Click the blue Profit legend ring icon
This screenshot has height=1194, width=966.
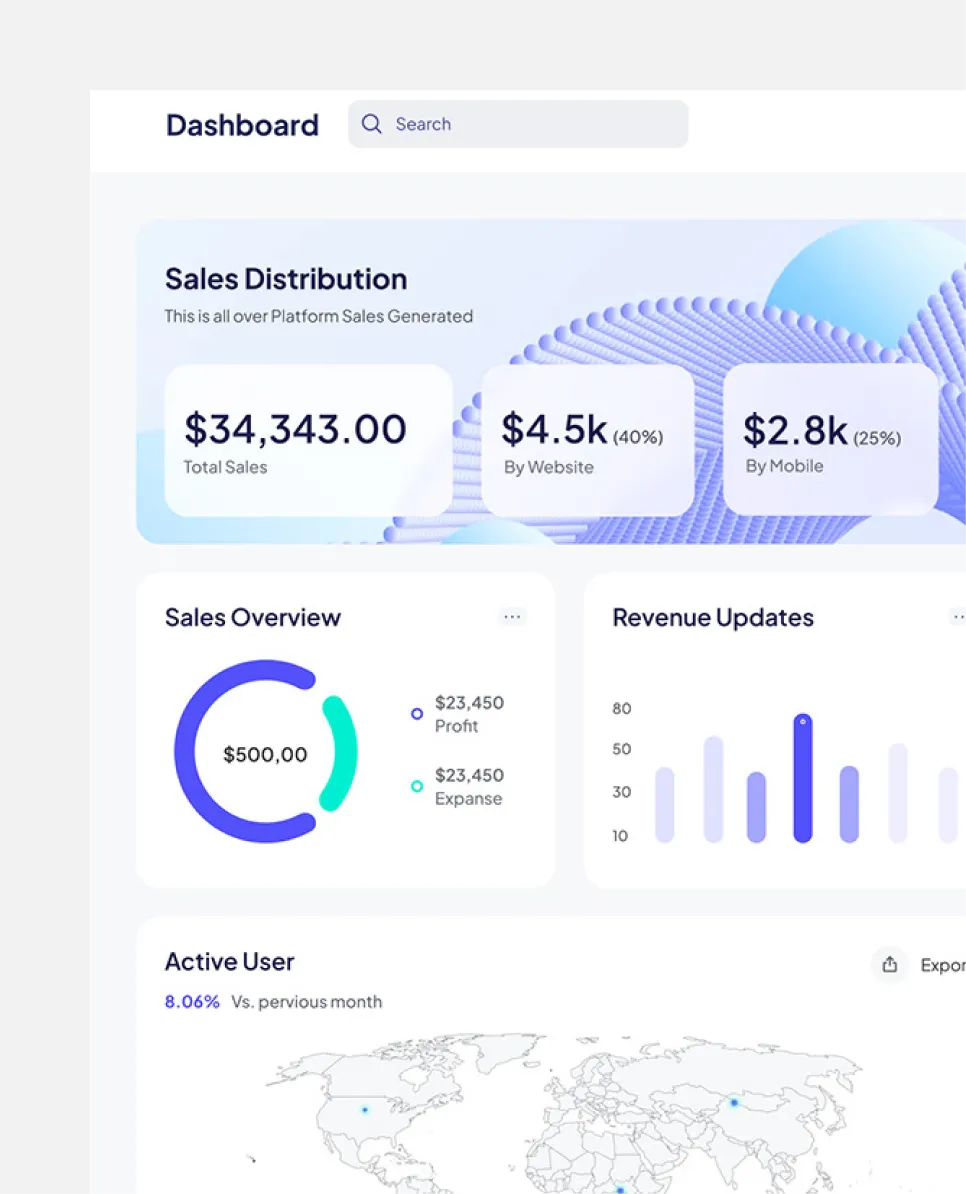pos(417,714)
